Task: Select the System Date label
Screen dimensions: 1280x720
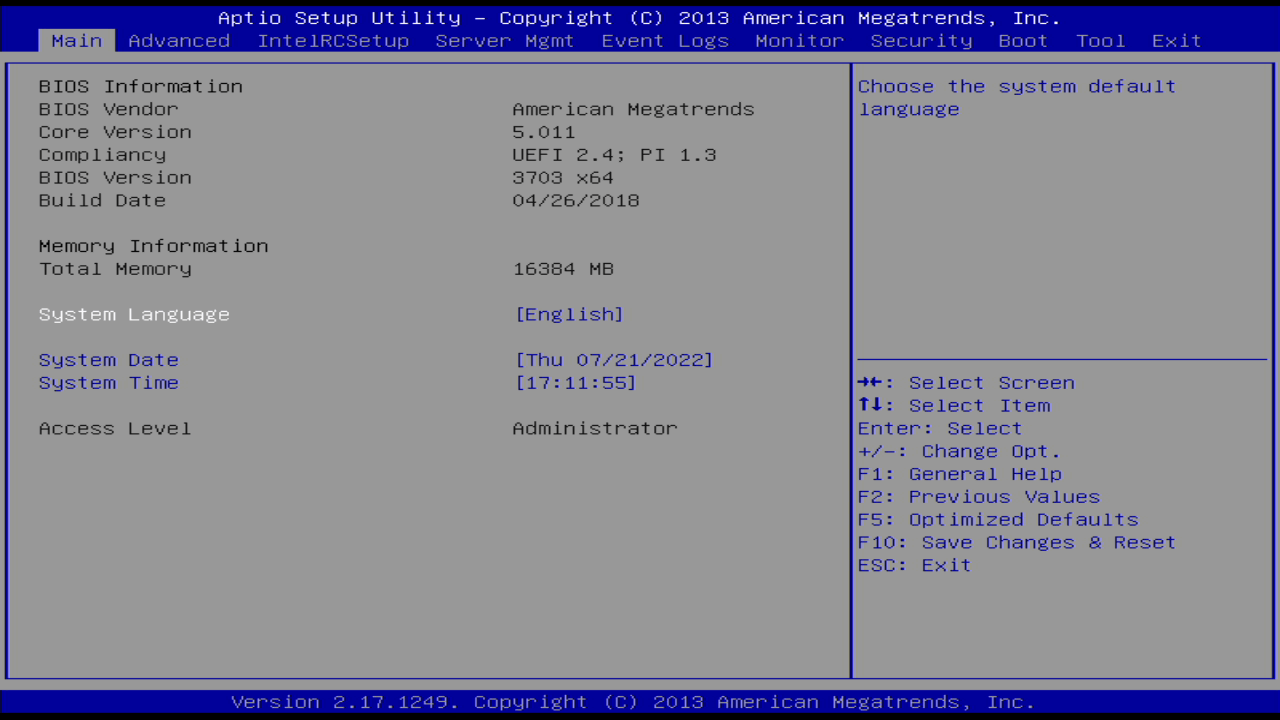Action: click(x=109, y=360)
